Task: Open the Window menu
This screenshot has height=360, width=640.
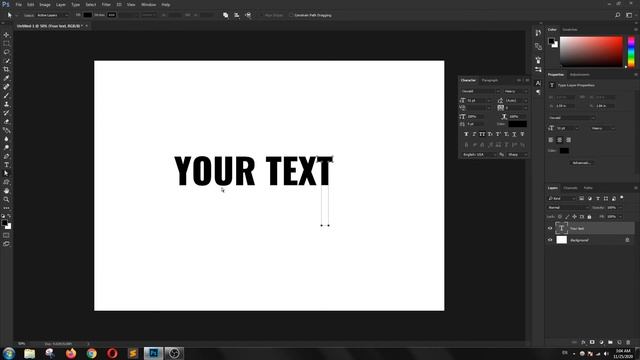Action: (148, 4)
